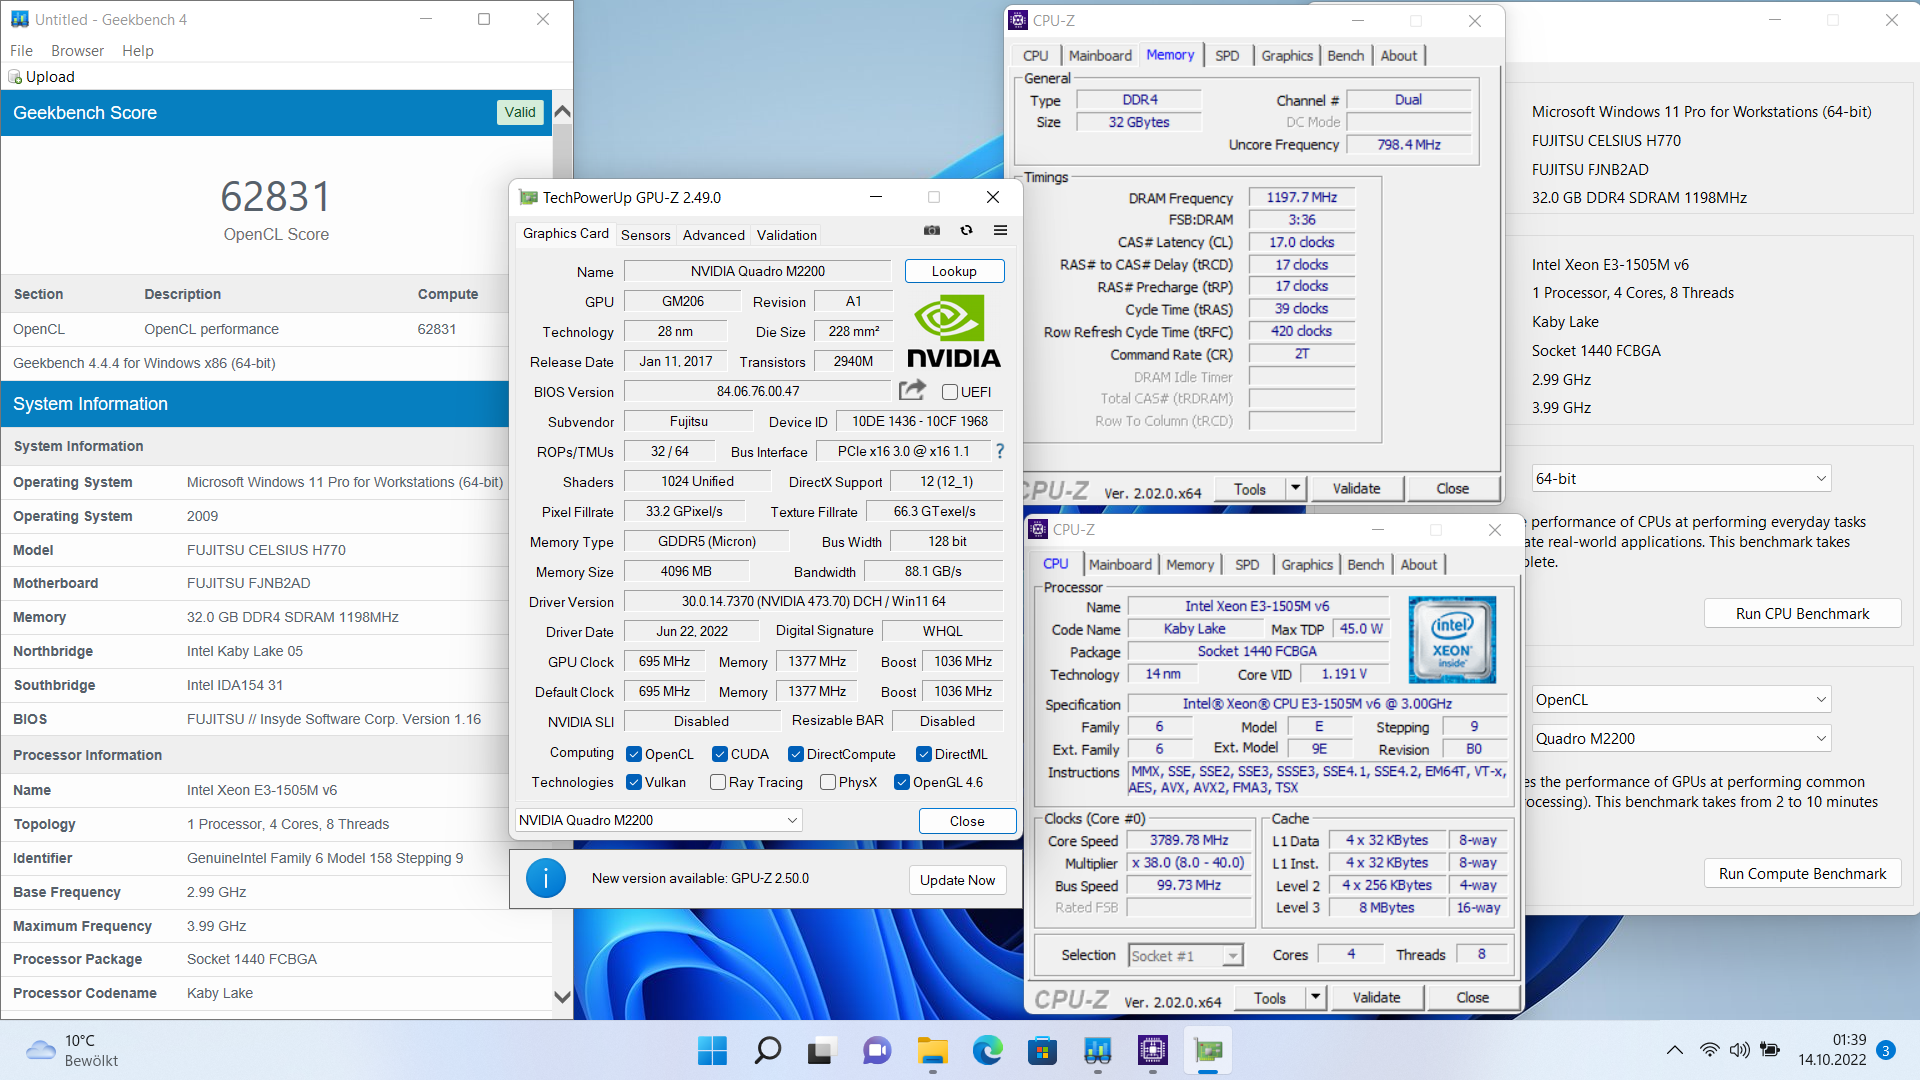Click the GPU Name field NVIDIA Quadro M2200
Image resolution: width=1920 pixels, height=1080 pixels.
point(757,271)
